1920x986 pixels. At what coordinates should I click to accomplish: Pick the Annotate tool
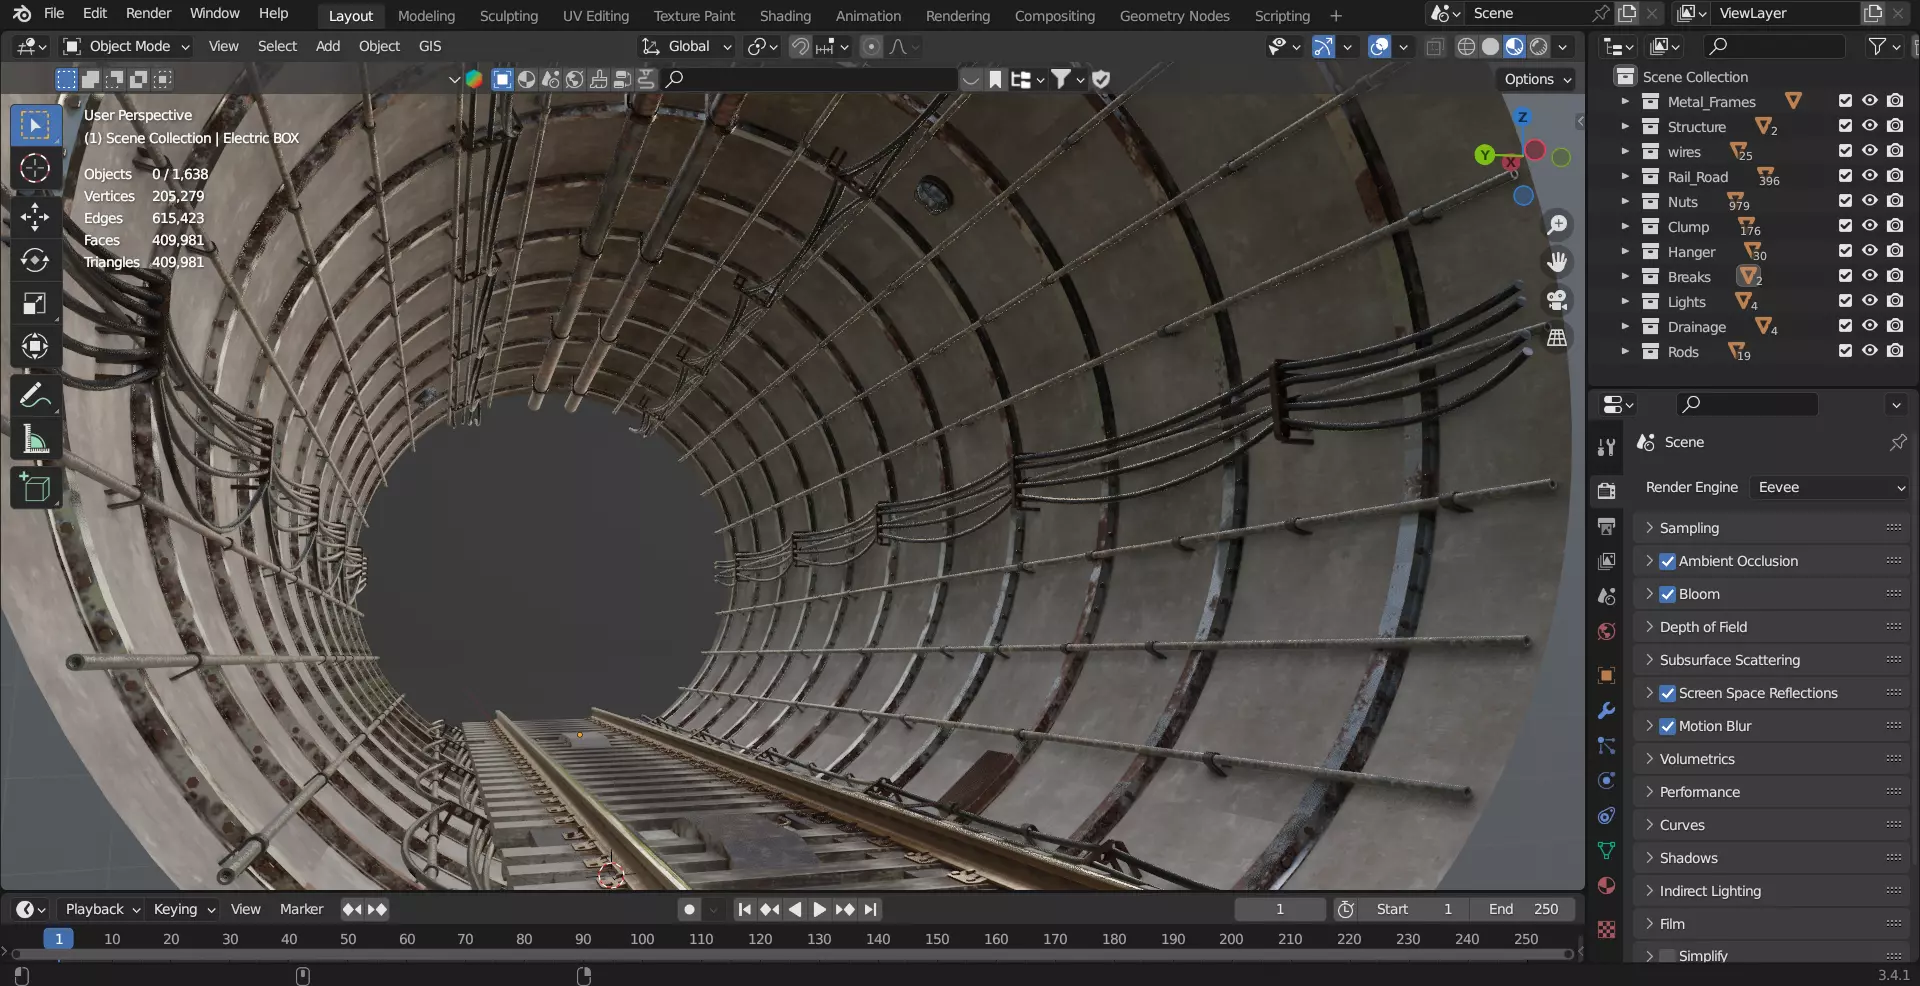click(35, 396)
